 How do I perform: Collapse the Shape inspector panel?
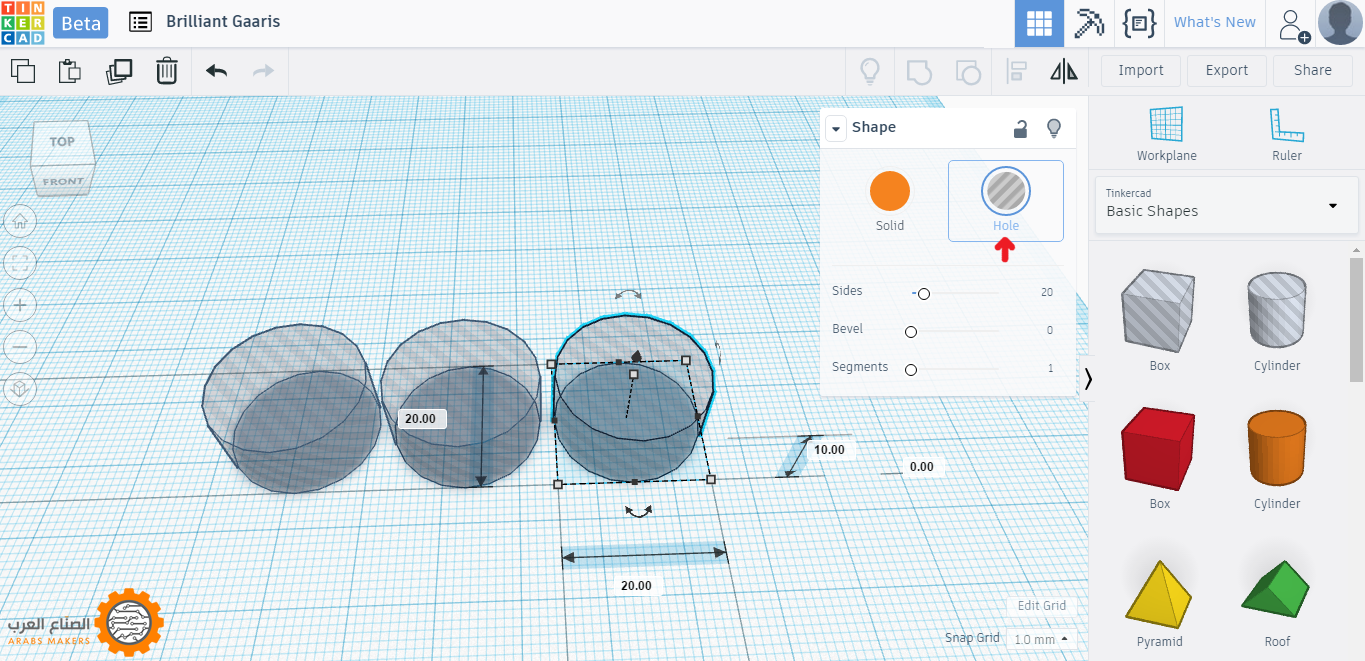[836, 128]
